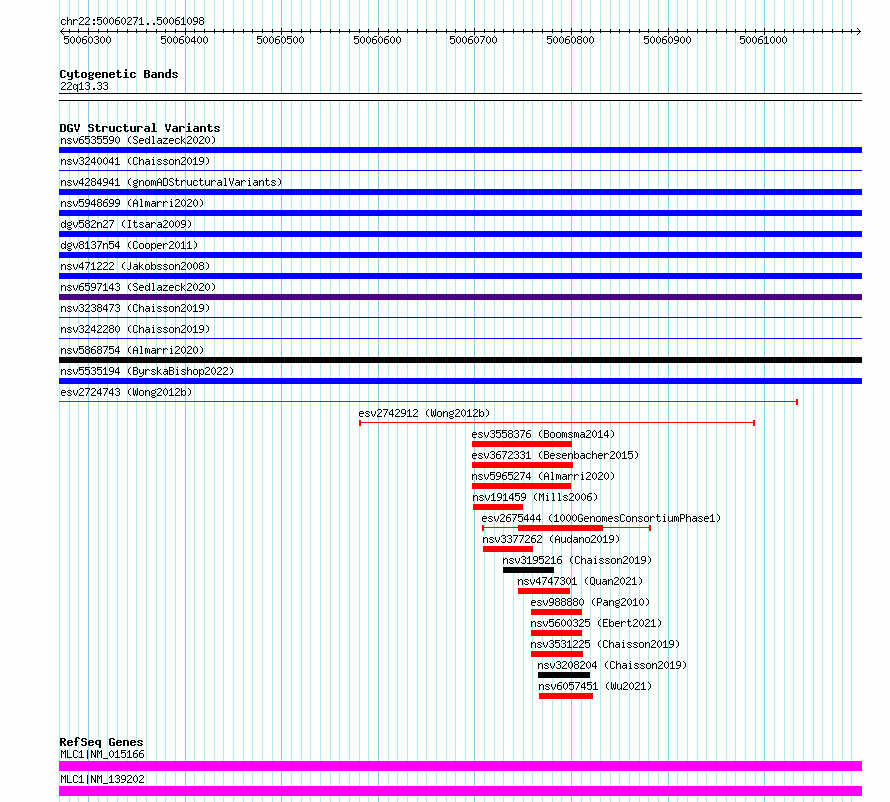
Task: Click ruler position 50060300
Action: (87, 40)
